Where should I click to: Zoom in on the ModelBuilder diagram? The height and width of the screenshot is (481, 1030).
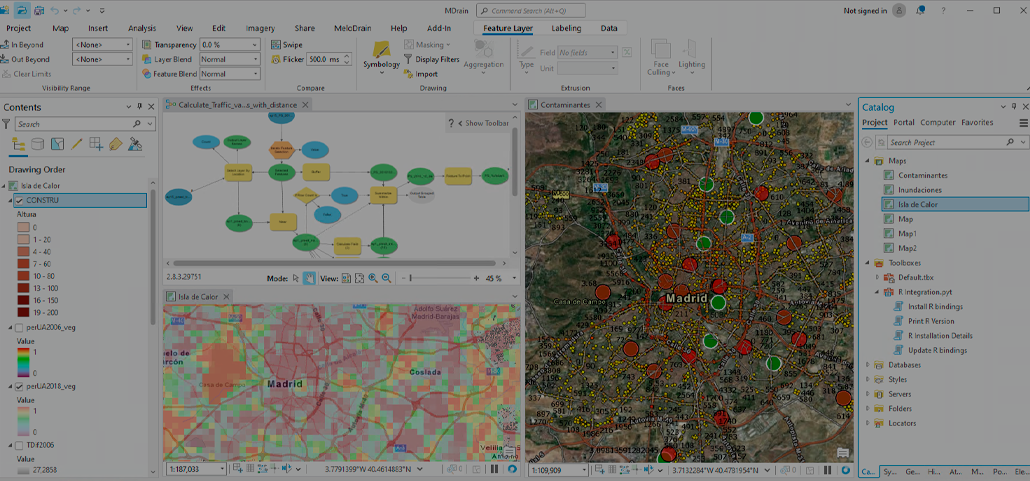(x=373, y=279)
